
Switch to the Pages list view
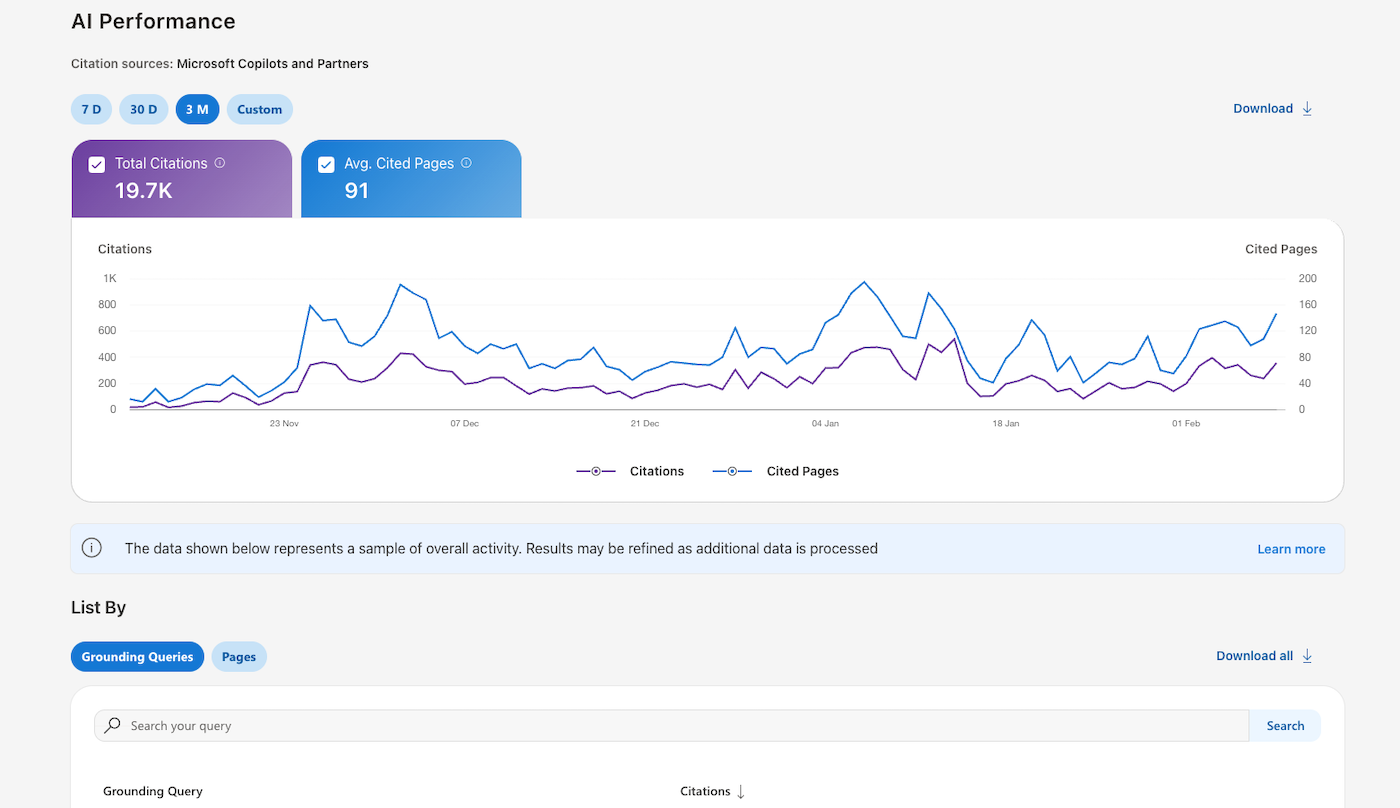coord(239,657)
